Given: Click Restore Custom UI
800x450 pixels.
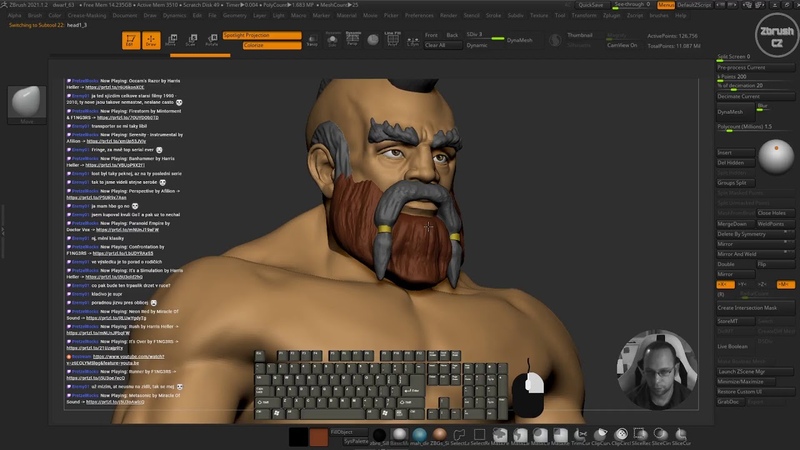Looking at the screenshot, I should pos(756,392).
